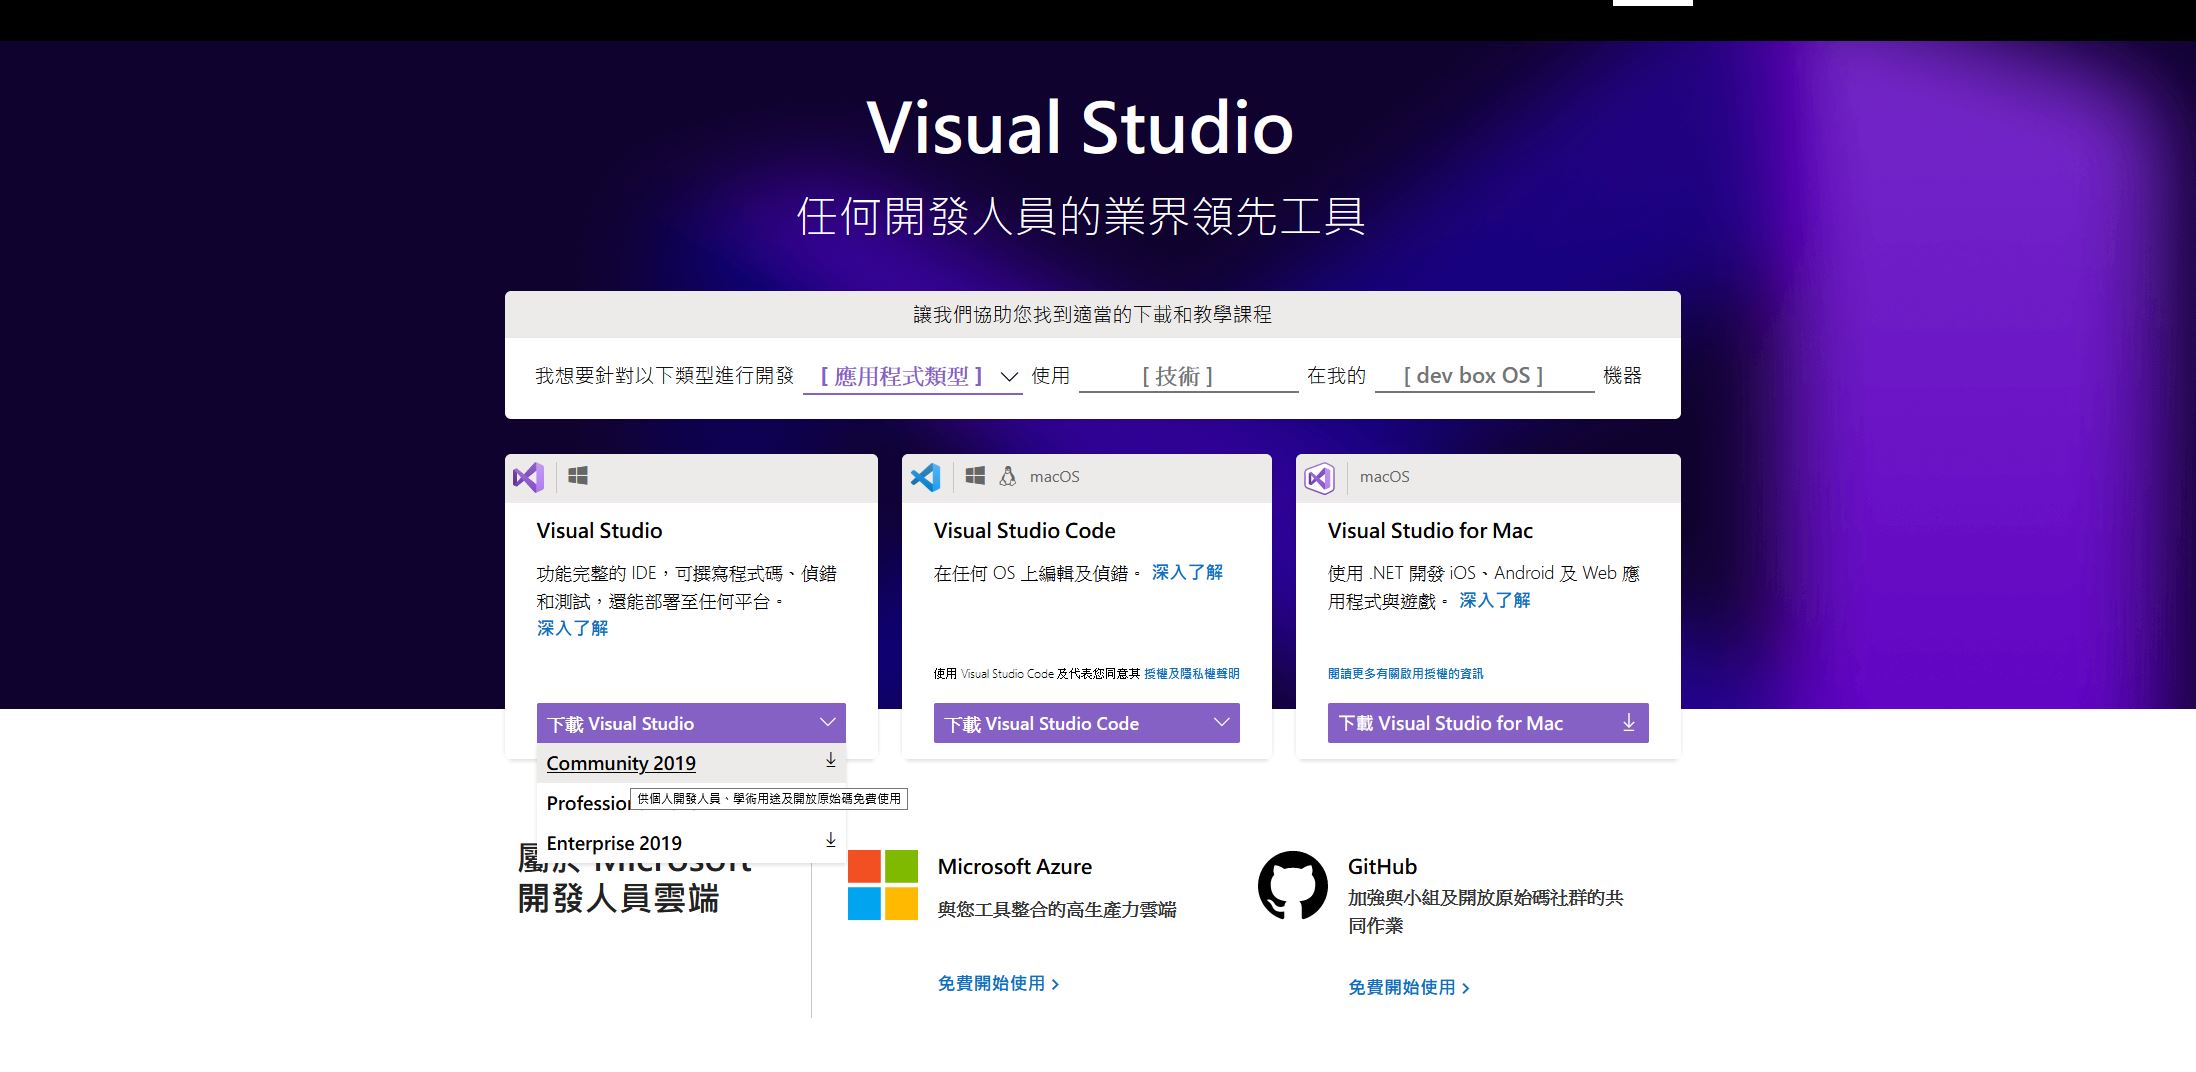Open 深入了解 link on Visual Studio for Mac card
The height and width of the screenshot is (1072, 2196).
[1494, 600]
